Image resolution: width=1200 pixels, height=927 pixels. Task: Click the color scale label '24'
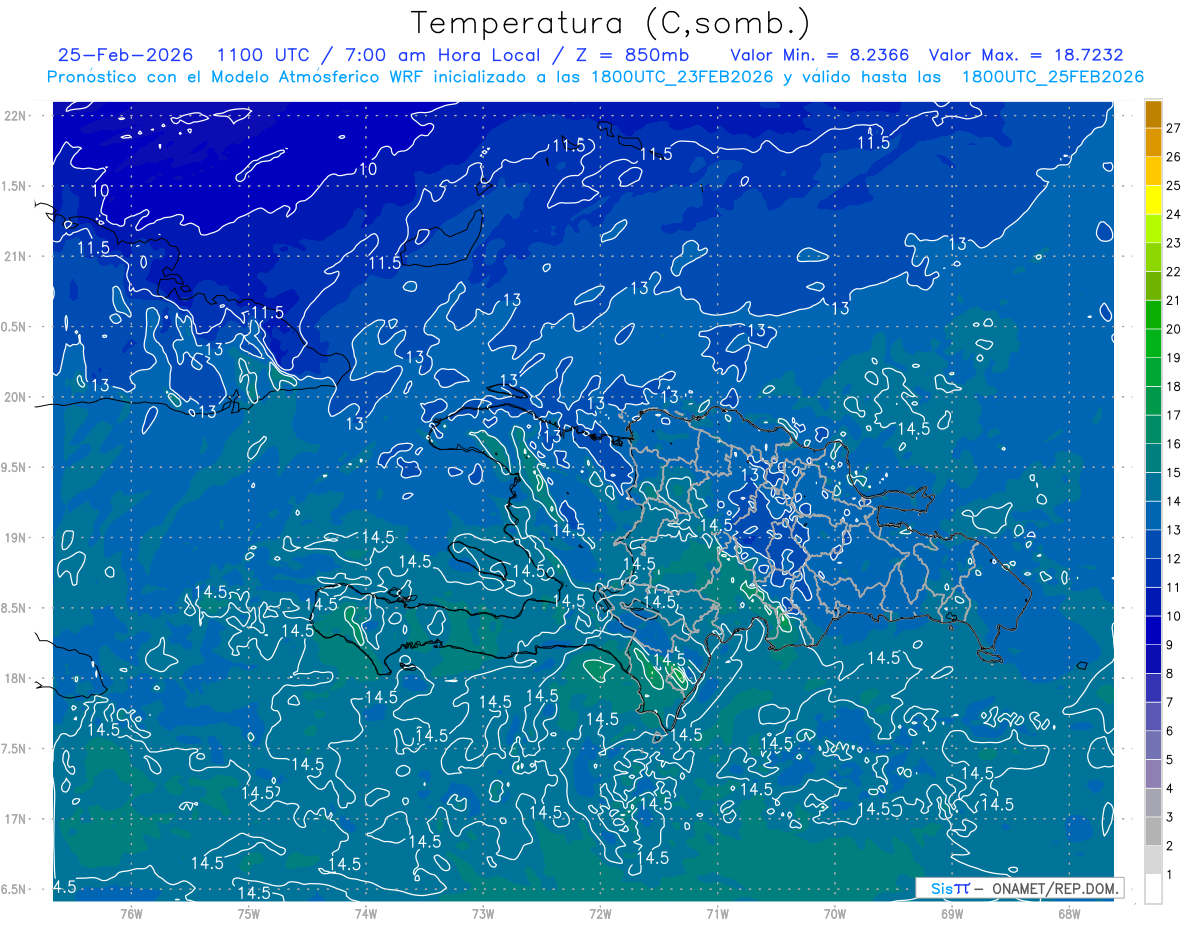click(x=1173, y=214)
